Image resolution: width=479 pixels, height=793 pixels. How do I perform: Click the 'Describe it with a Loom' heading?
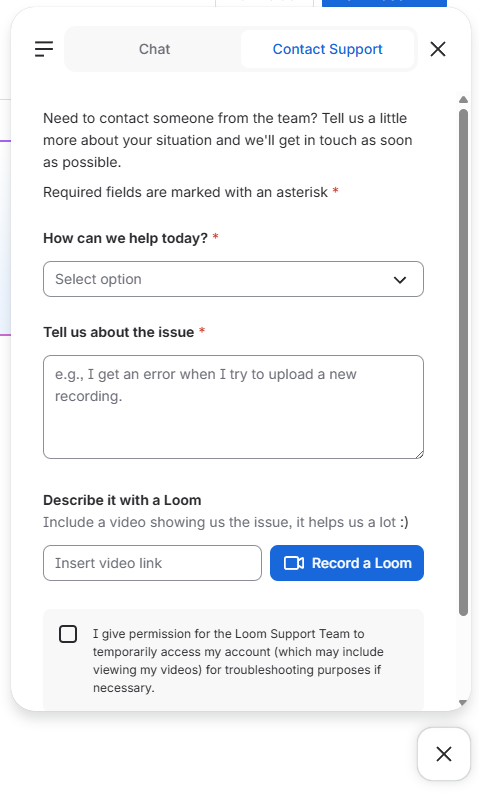point(122,500)
